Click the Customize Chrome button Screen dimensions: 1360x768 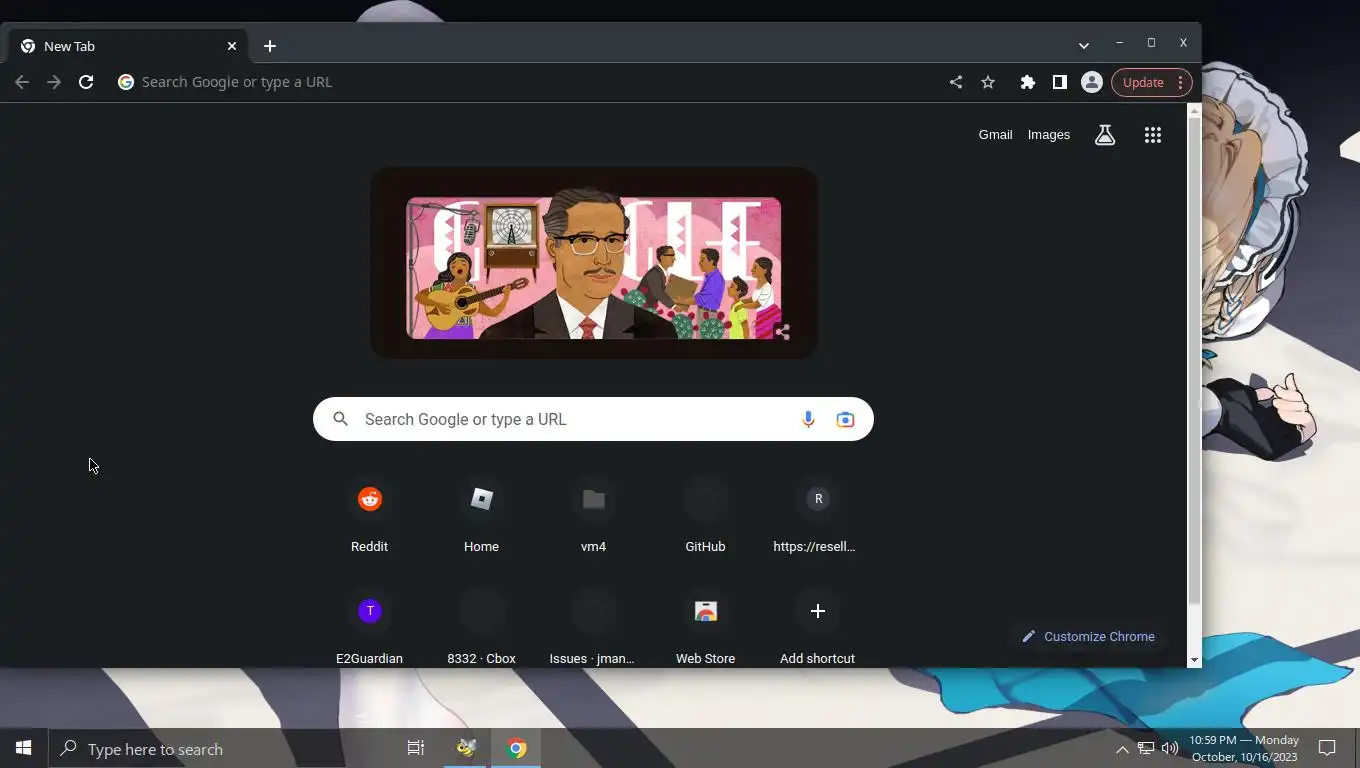1088,637
